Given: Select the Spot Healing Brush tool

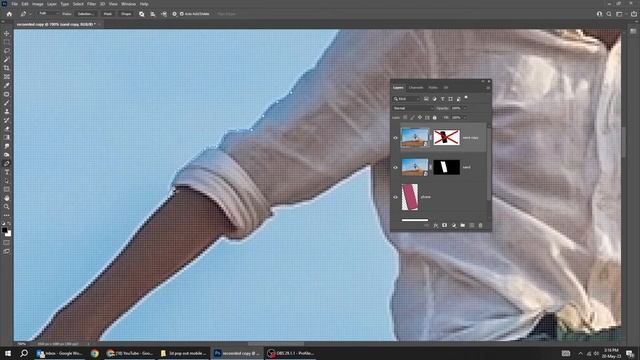Looking at the screenshot, I should click(x=7, y=94).
